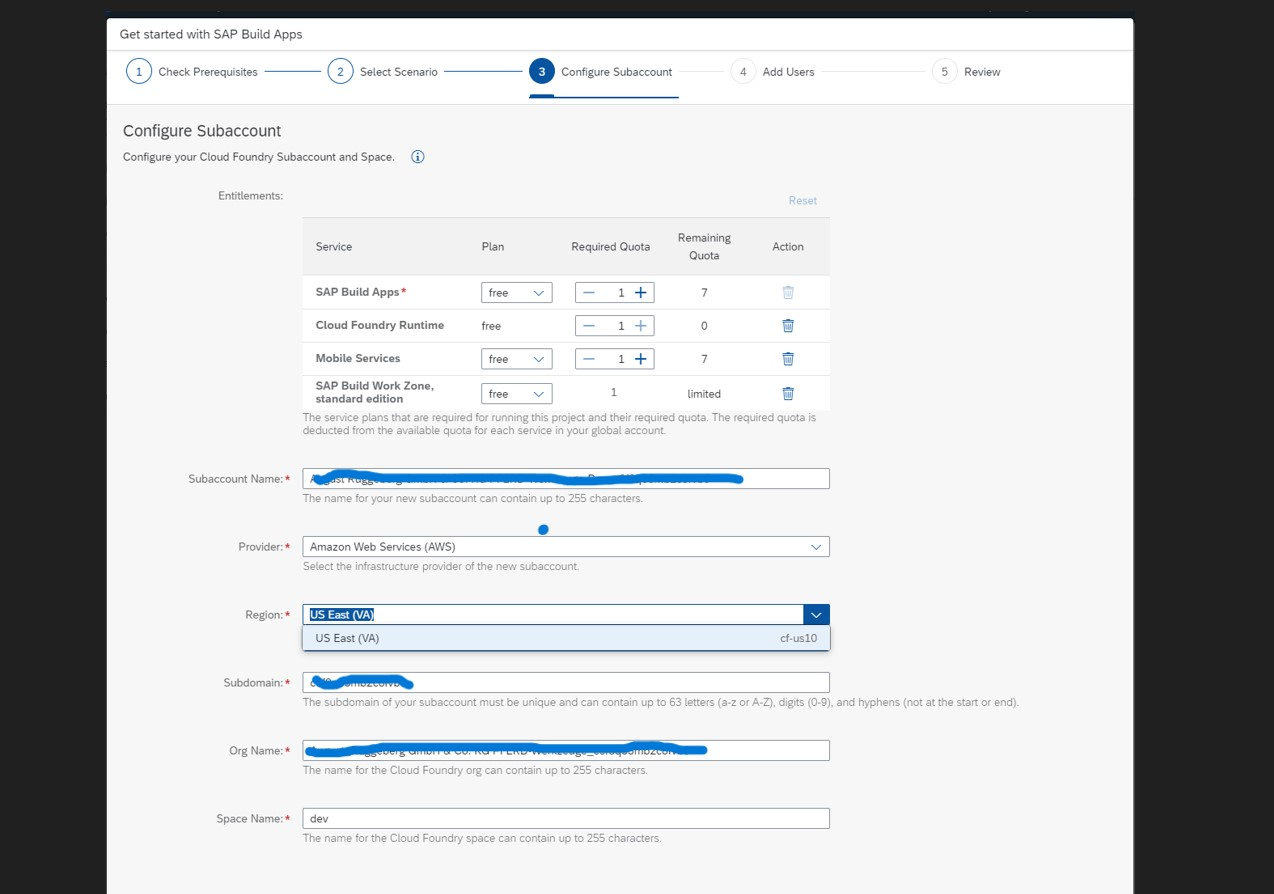
Task: Increase required quota for Mobile Services
Action: (641, 359)
